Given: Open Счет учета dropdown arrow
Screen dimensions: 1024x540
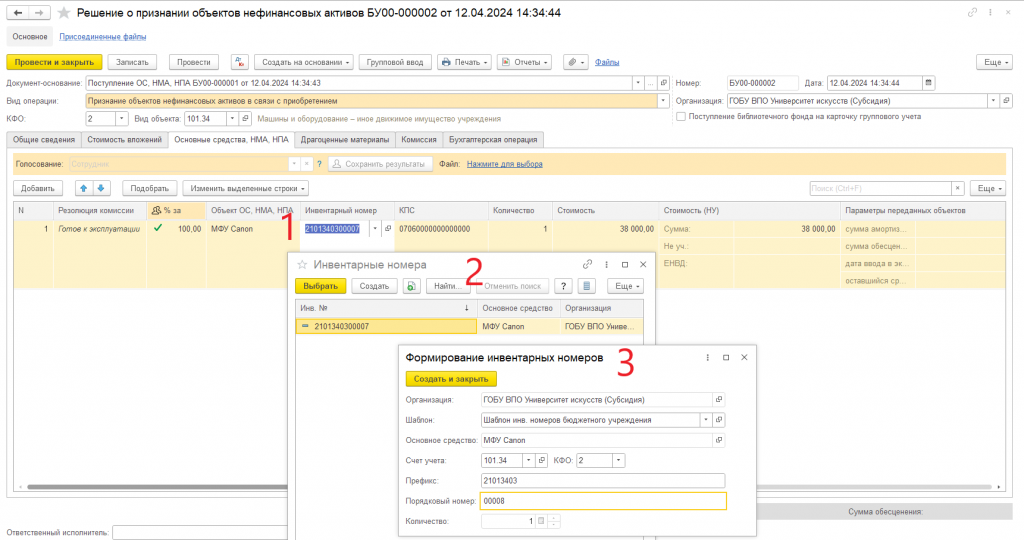Looking at the screenshot, I should pyautogui.click(x=528, y=460).
